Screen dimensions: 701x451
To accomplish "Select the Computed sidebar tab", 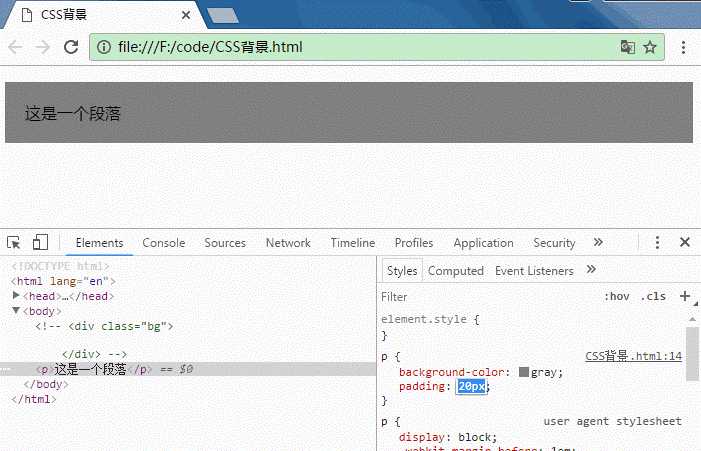I will (x=456, y=271).
